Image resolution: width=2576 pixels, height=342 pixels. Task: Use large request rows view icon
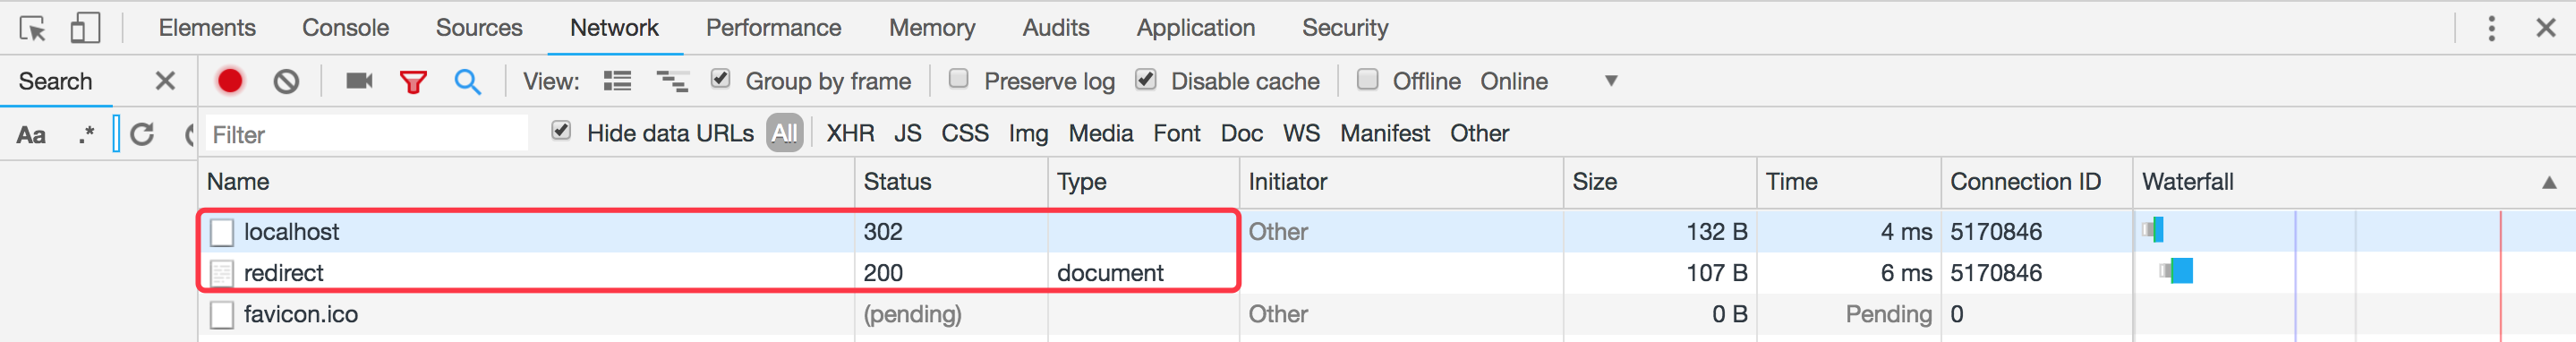[617, 81]
